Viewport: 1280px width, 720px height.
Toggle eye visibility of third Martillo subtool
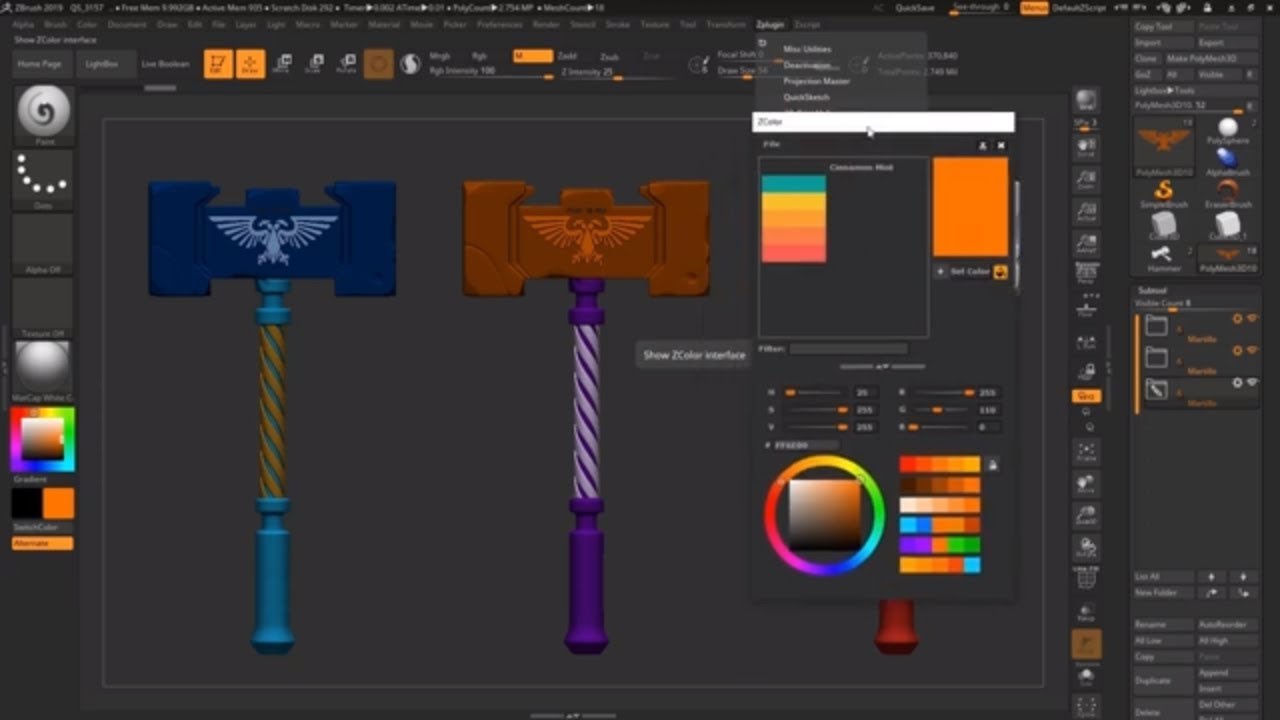[x=1251, y=383]
